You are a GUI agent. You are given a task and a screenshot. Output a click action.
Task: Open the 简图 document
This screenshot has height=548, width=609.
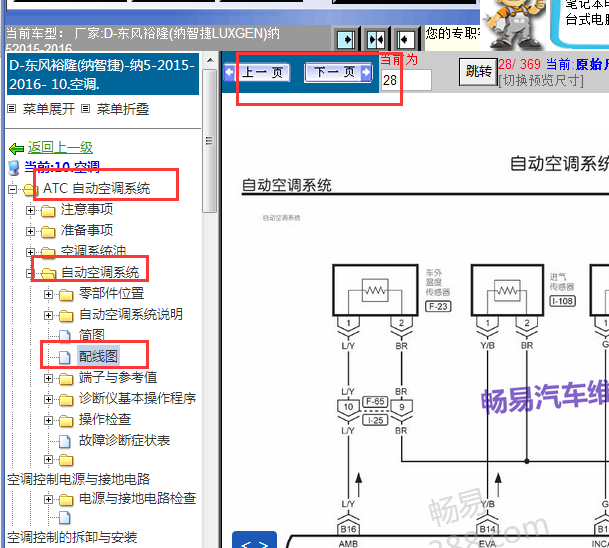(x=92, y=335)
